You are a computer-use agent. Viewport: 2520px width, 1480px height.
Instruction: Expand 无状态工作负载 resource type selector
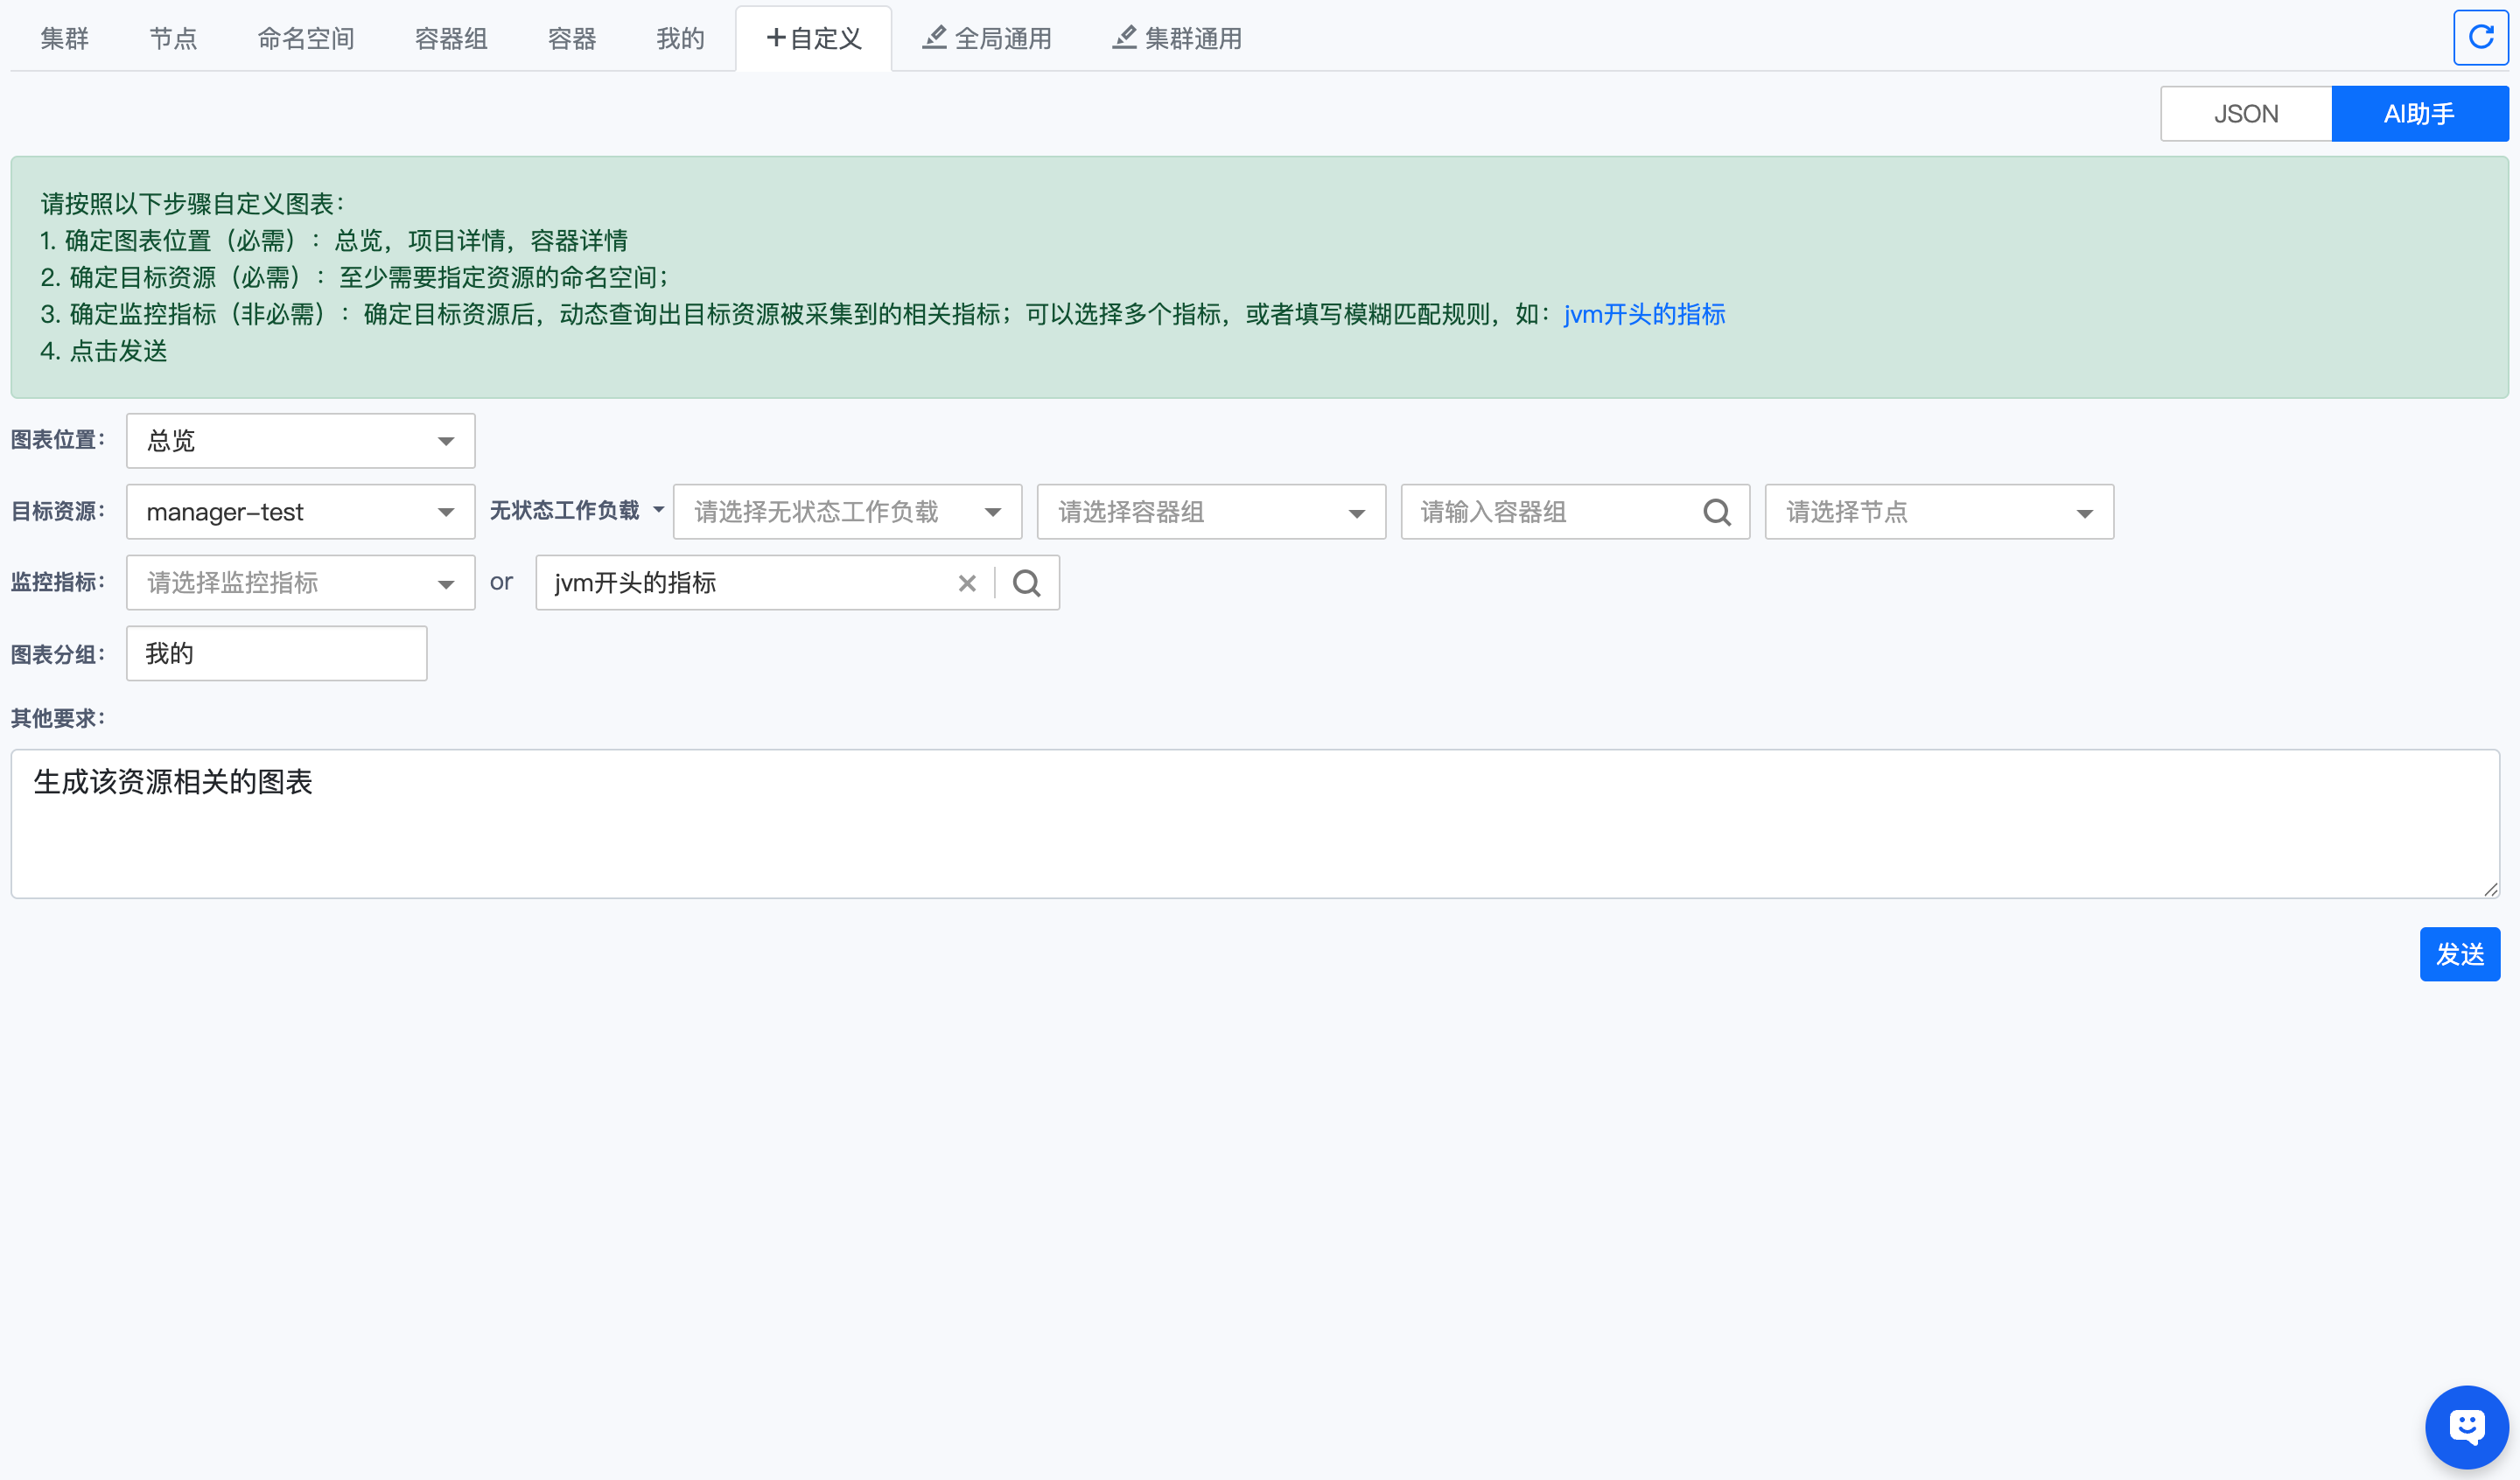[x=577, y=511]
